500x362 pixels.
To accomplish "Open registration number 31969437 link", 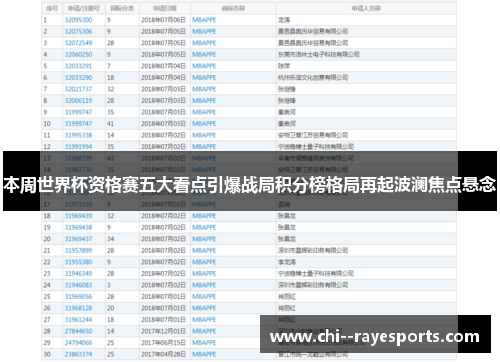I will [78, 239].
